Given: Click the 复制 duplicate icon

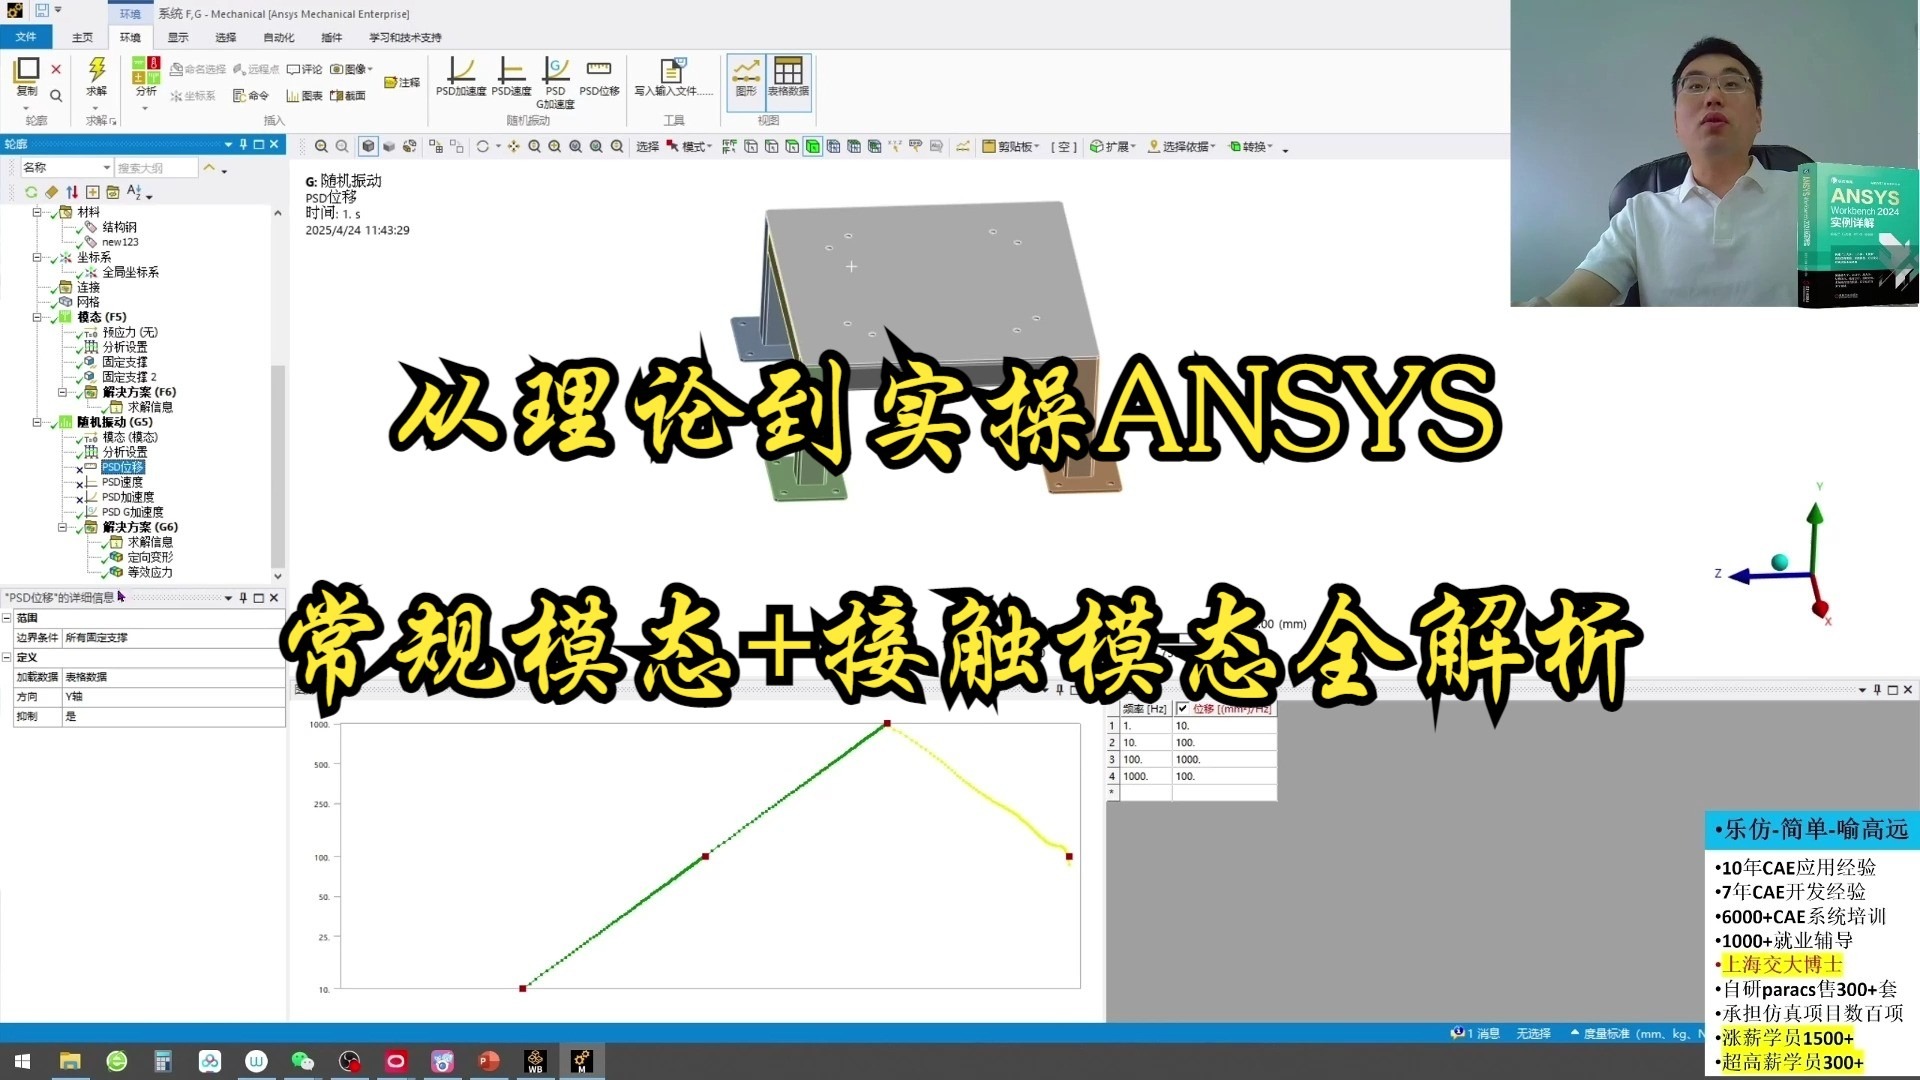Looking at the screenshot, I should [x=27, y=69].
